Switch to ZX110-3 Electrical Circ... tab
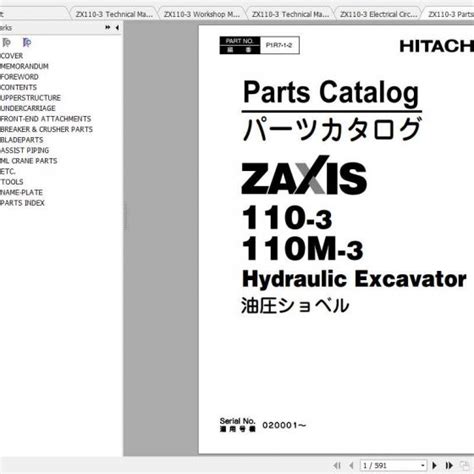The height and width of the screenshot is (474, 474). 378,14
